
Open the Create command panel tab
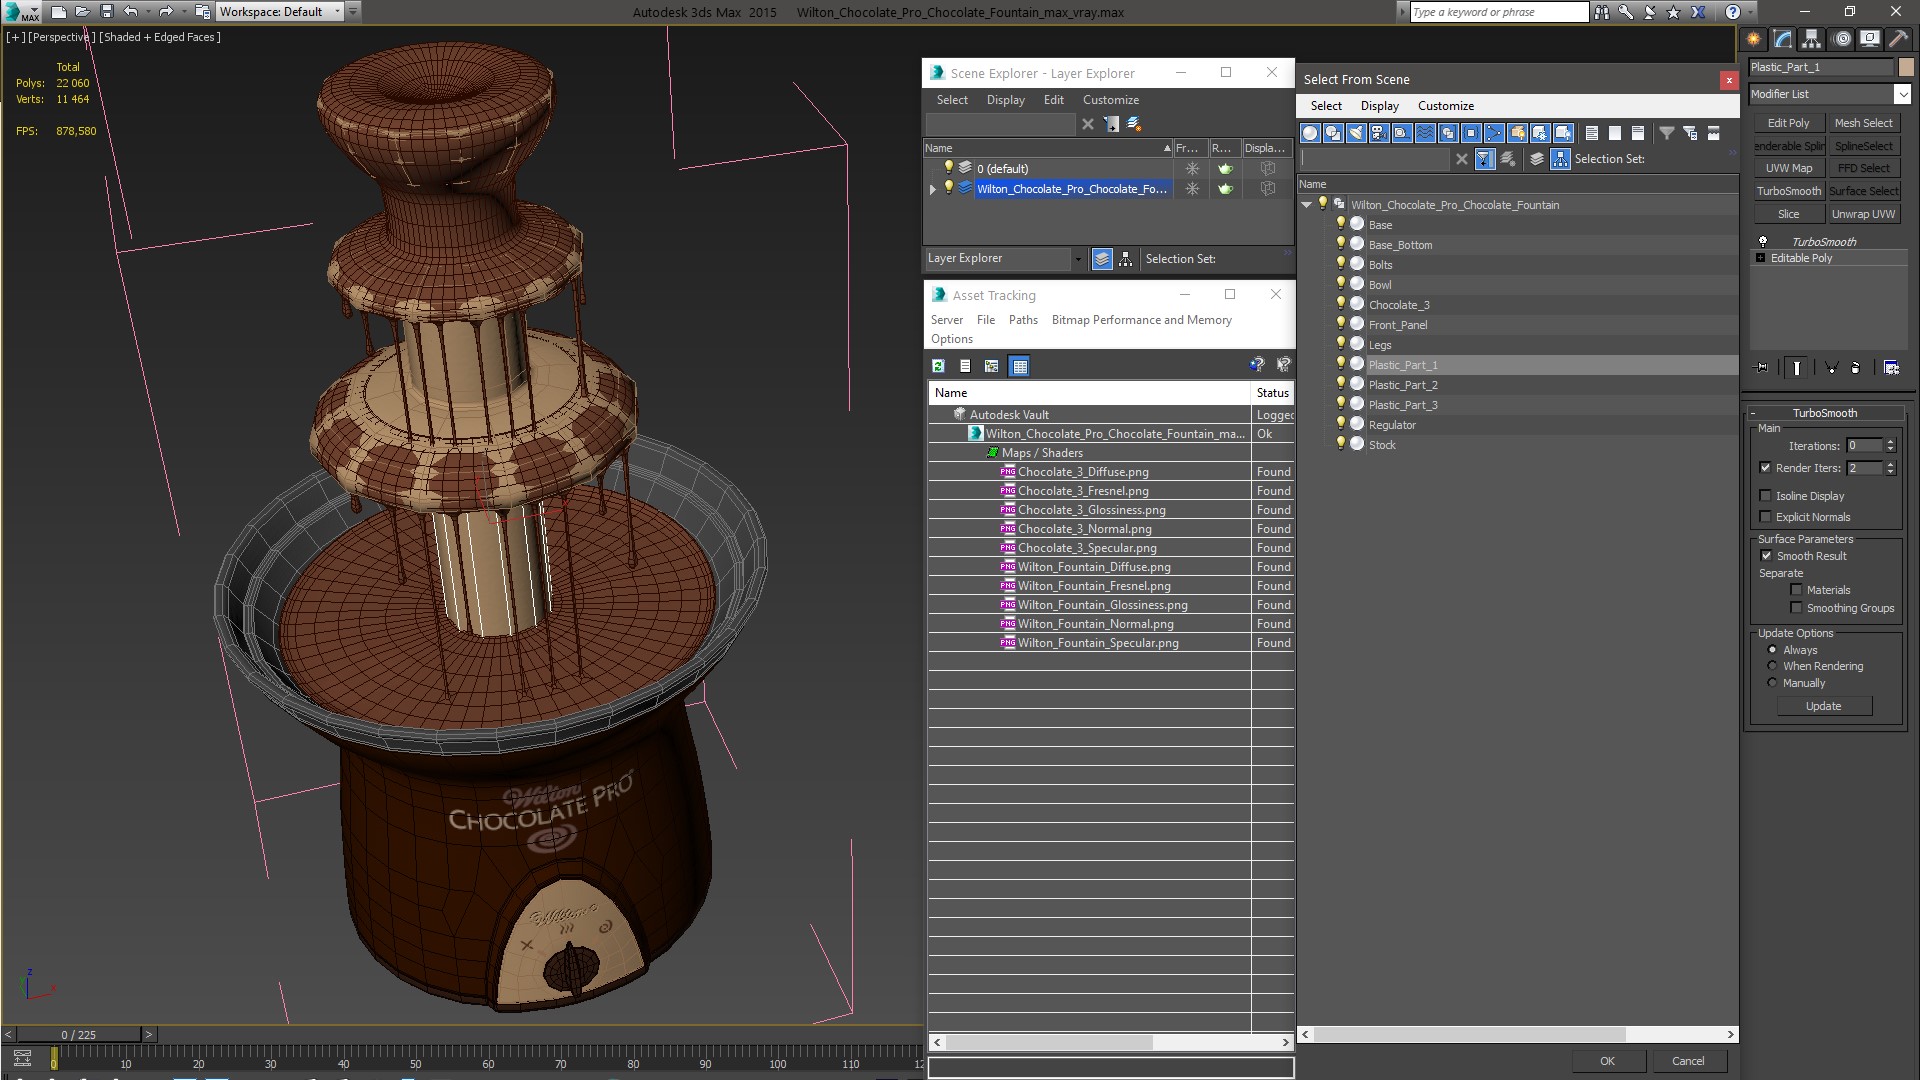coord(1753,39)
